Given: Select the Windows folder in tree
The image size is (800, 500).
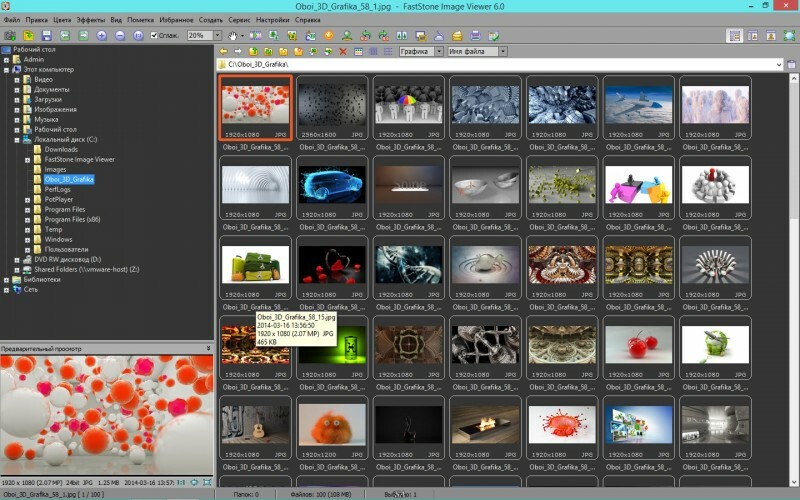Looking at the screenshot, I should [58, 240].
